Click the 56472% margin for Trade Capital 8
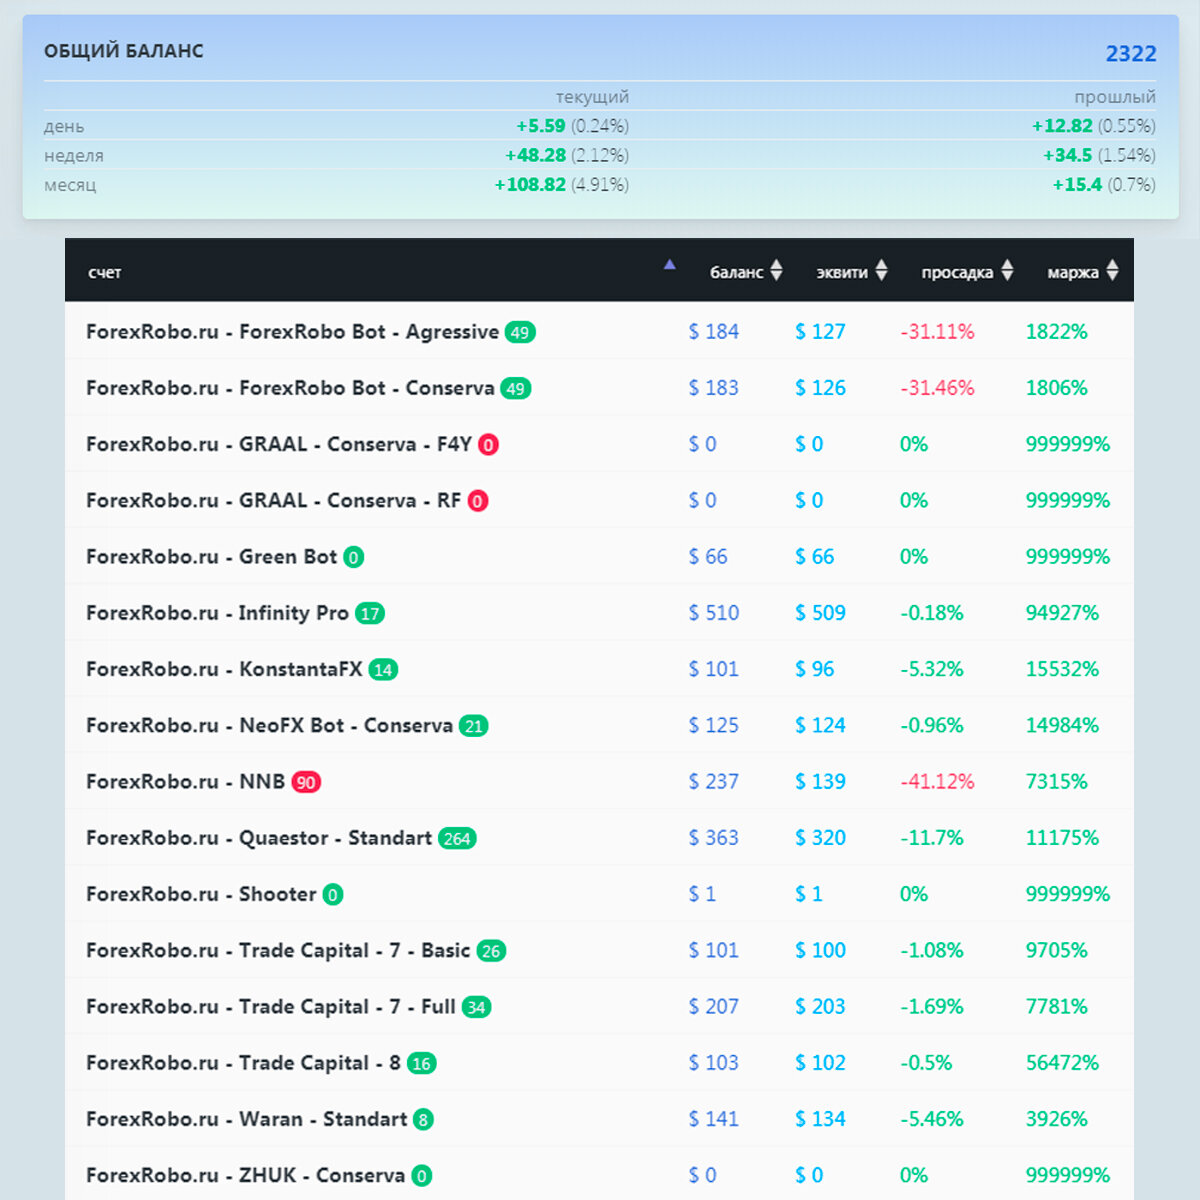This screenshot has width=1200, height=1200. [1062, 1063]
